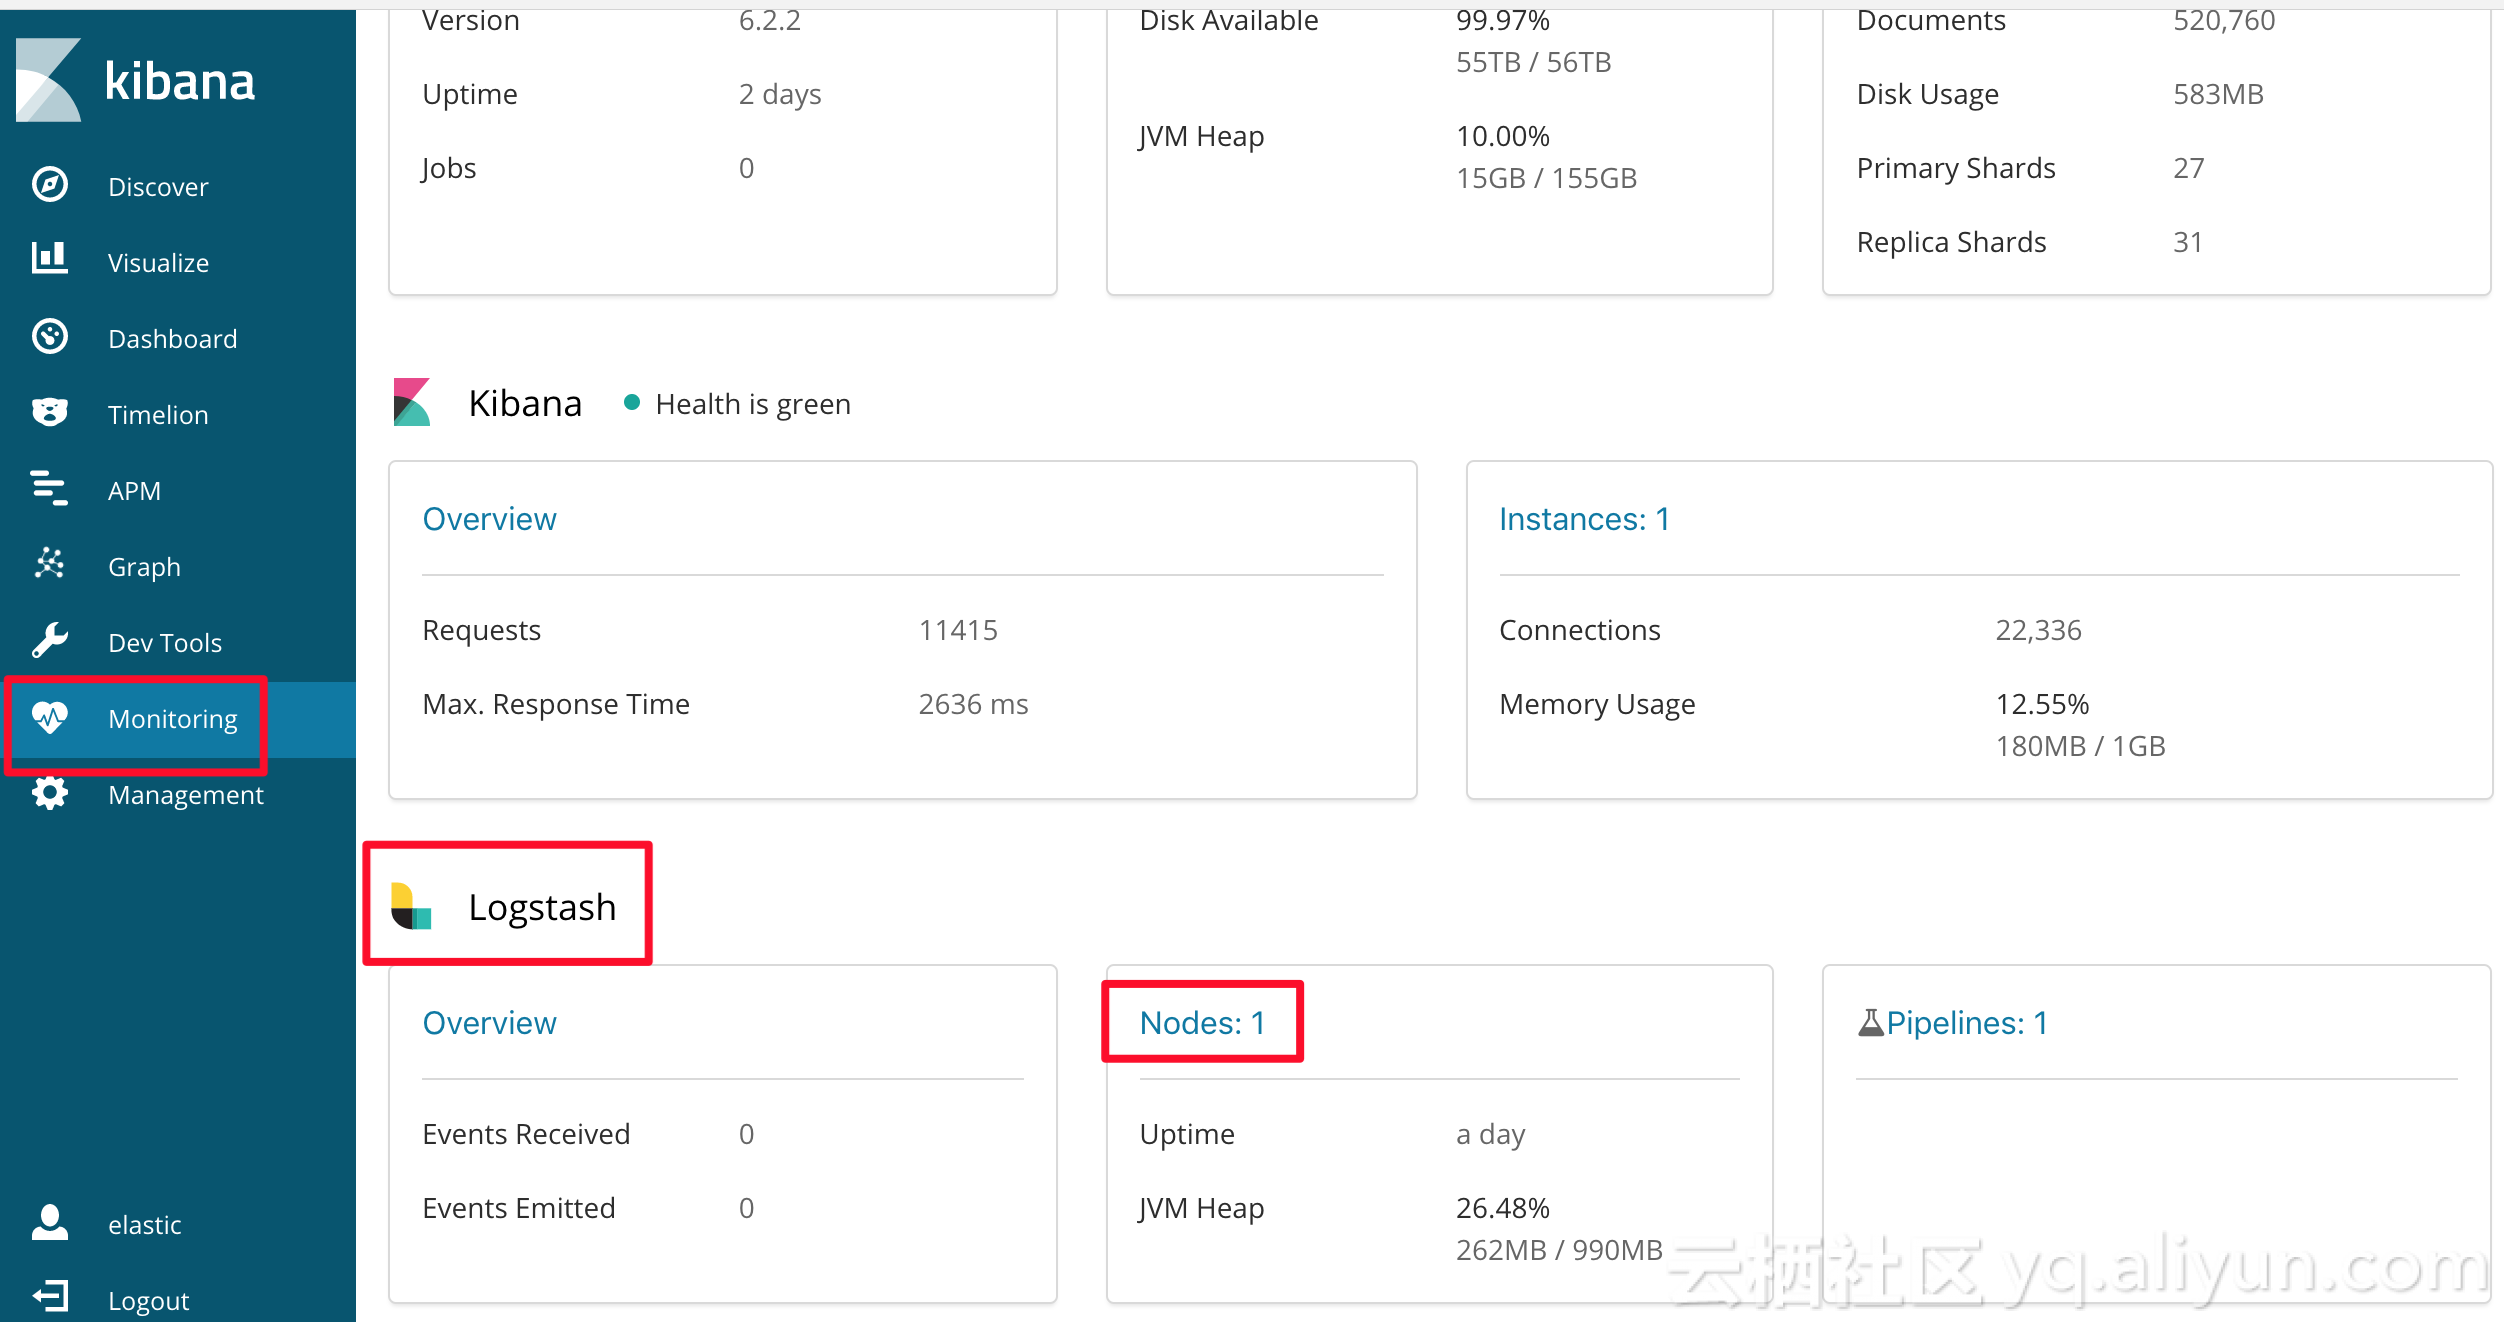
Task: Click the 180MB / 1GB text
Action: click(2080, 746)
